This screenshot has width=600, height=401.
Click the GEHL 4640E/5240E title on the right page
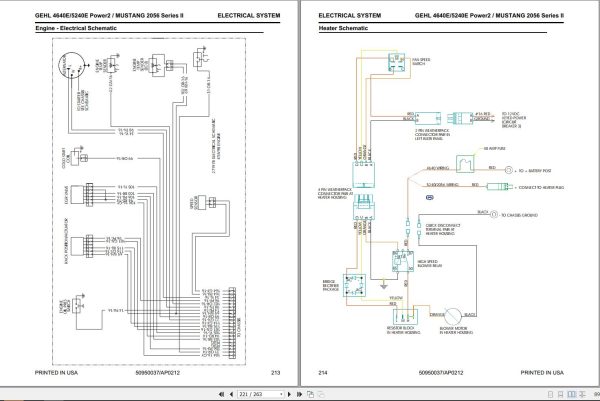[x=489, y=15]
